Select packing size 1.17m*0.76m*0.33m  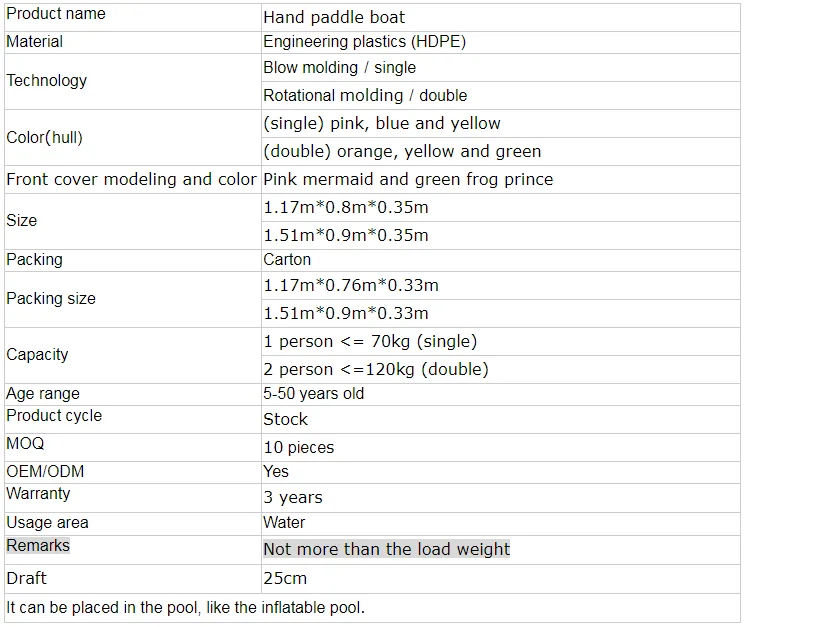(351, 286)
